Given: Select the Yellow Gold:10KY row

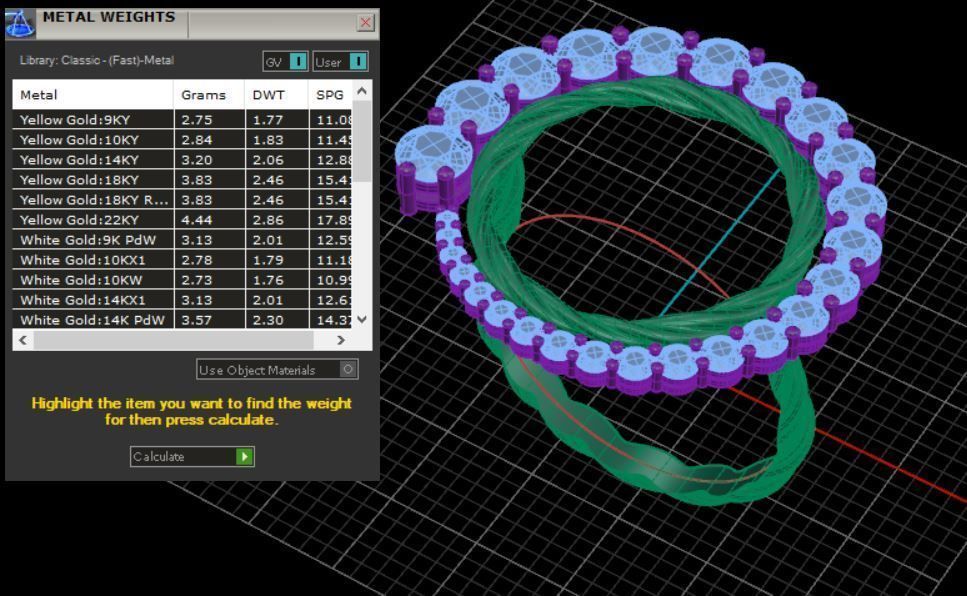Looking at the screenshot, I should tap(183, 139).
